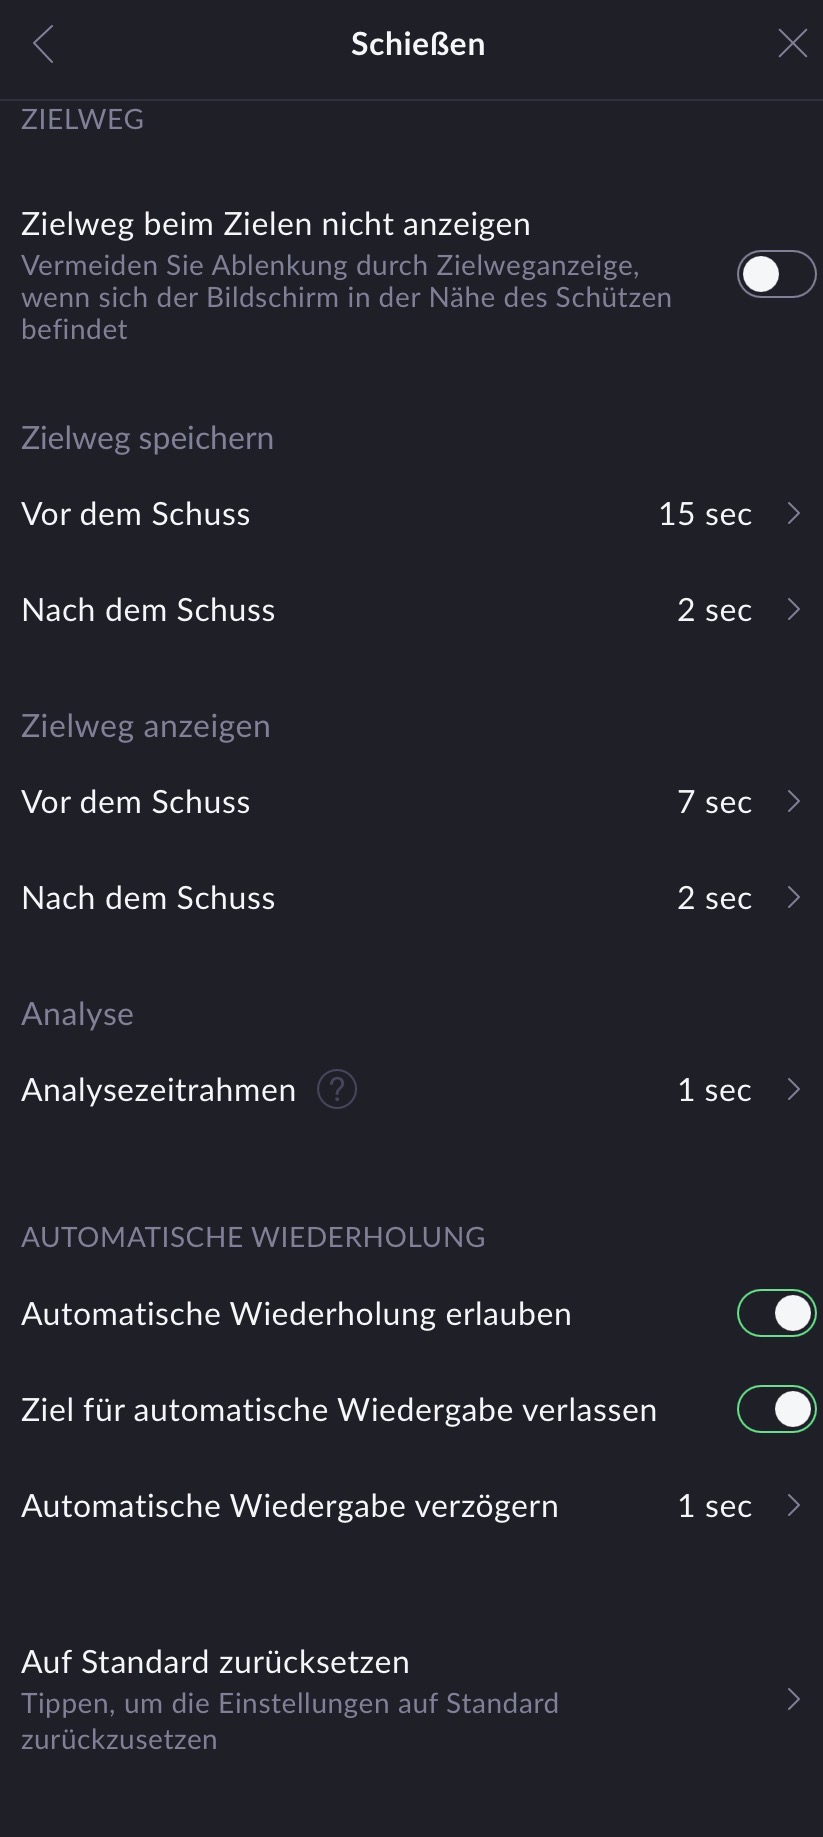This screenshot has width=823, height=1837.
Task: Expand 'Automatische Wiedergabe verzögern' chevron
Action: [x=794, y=1505]
